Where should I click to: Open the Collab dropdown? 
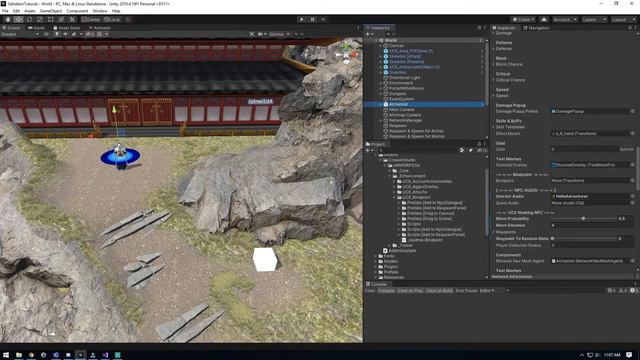[523, 19]
